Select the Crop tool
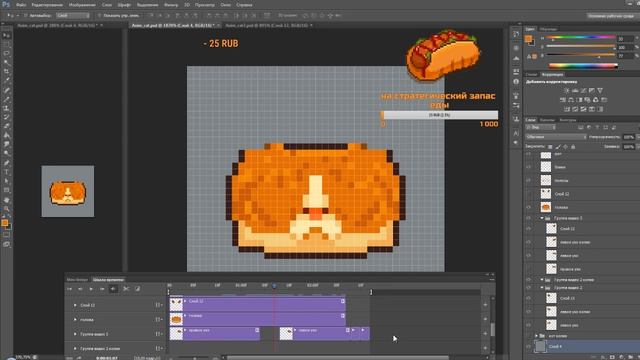 pos(7,71)
